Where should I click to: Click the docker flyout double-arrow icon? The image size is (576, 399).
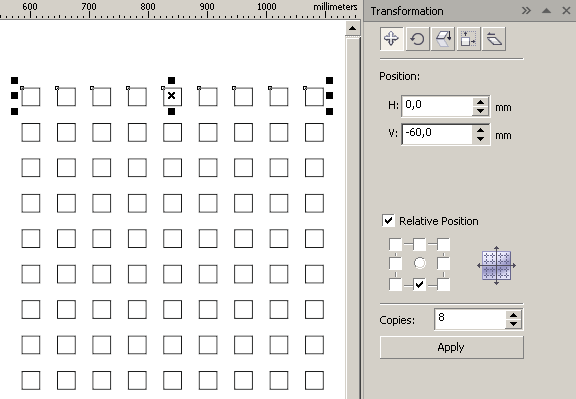[526, 11]
